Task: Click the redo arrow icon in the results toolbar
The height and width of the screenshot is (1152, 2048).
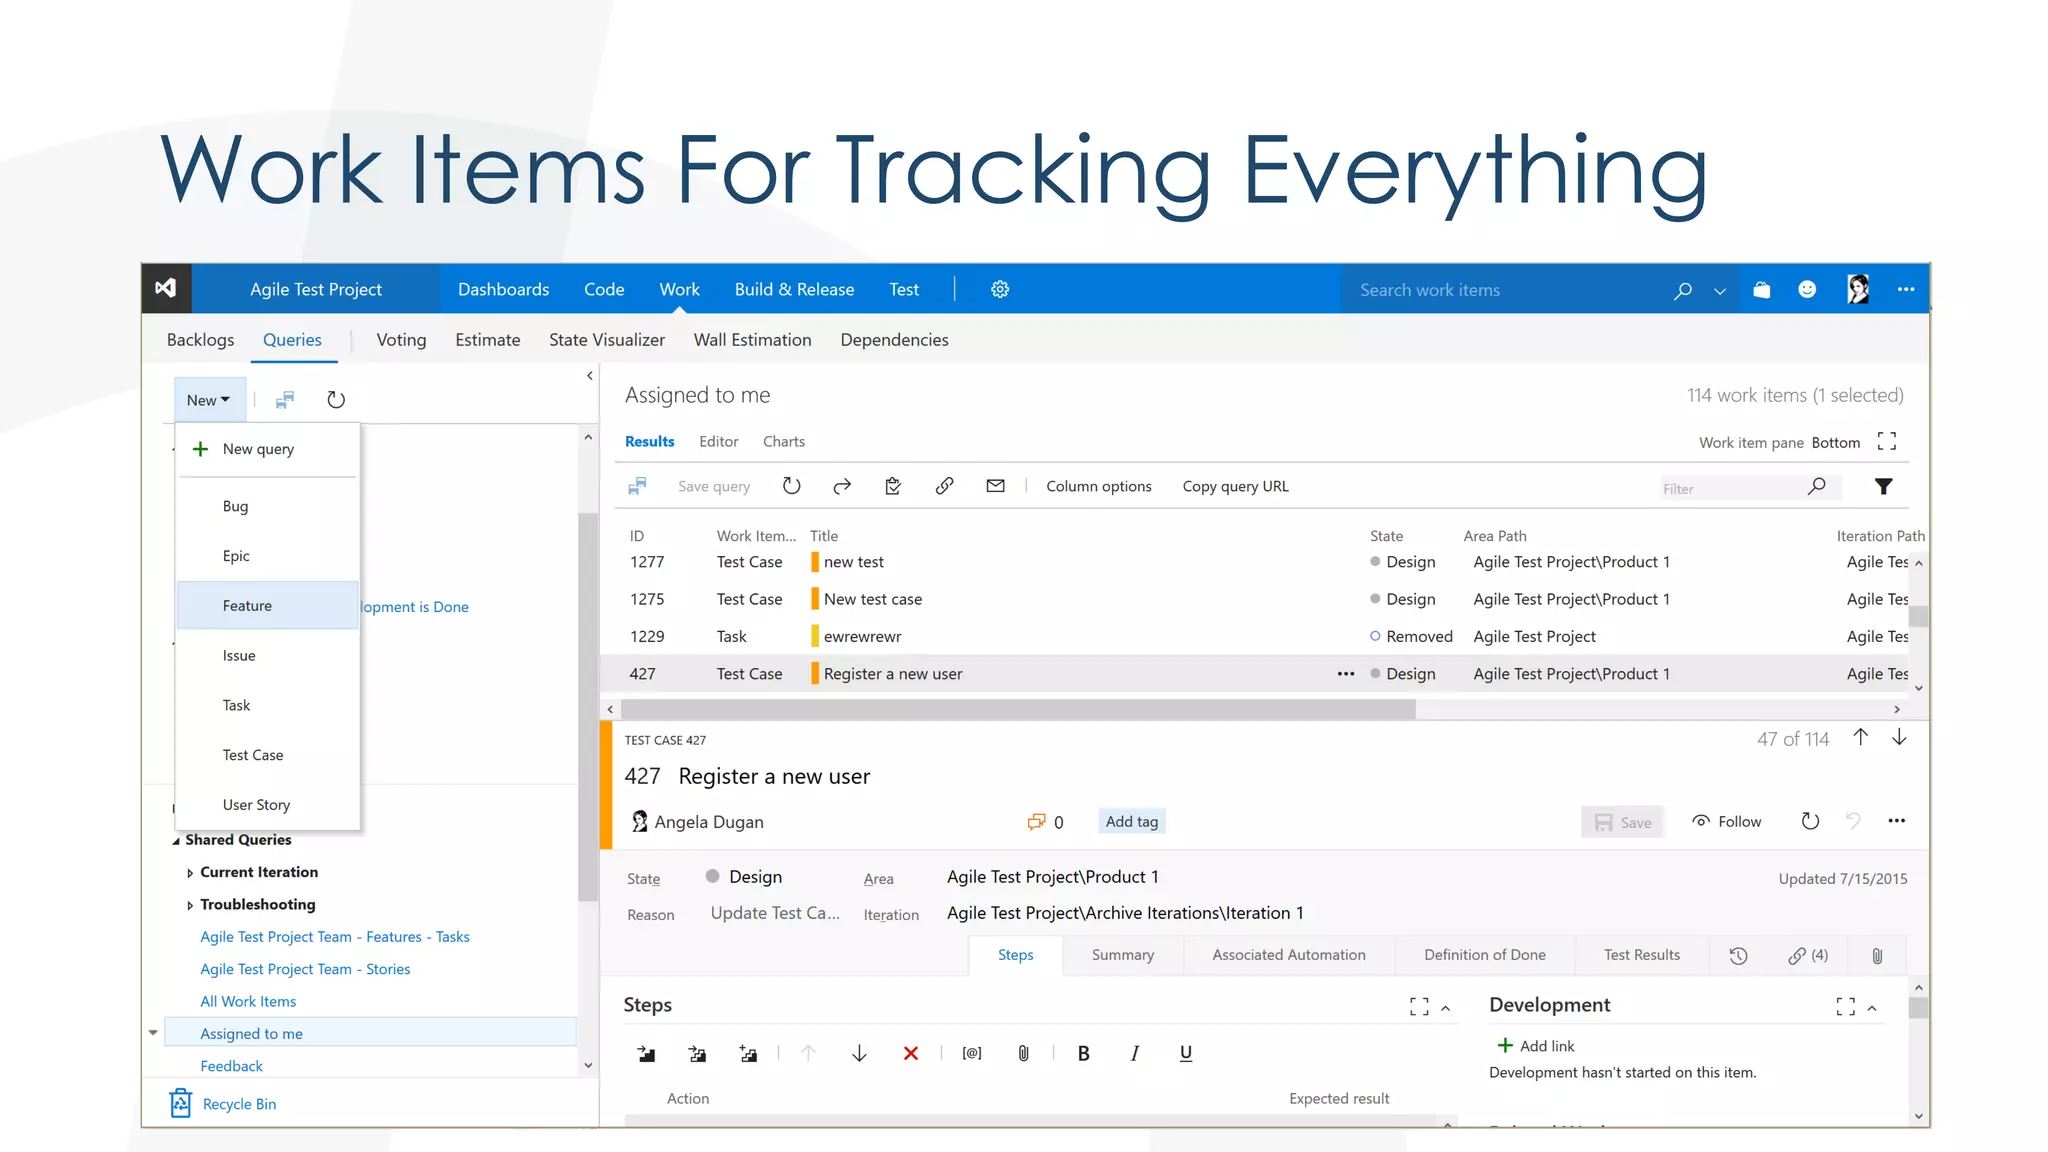Action: point(842,486)
